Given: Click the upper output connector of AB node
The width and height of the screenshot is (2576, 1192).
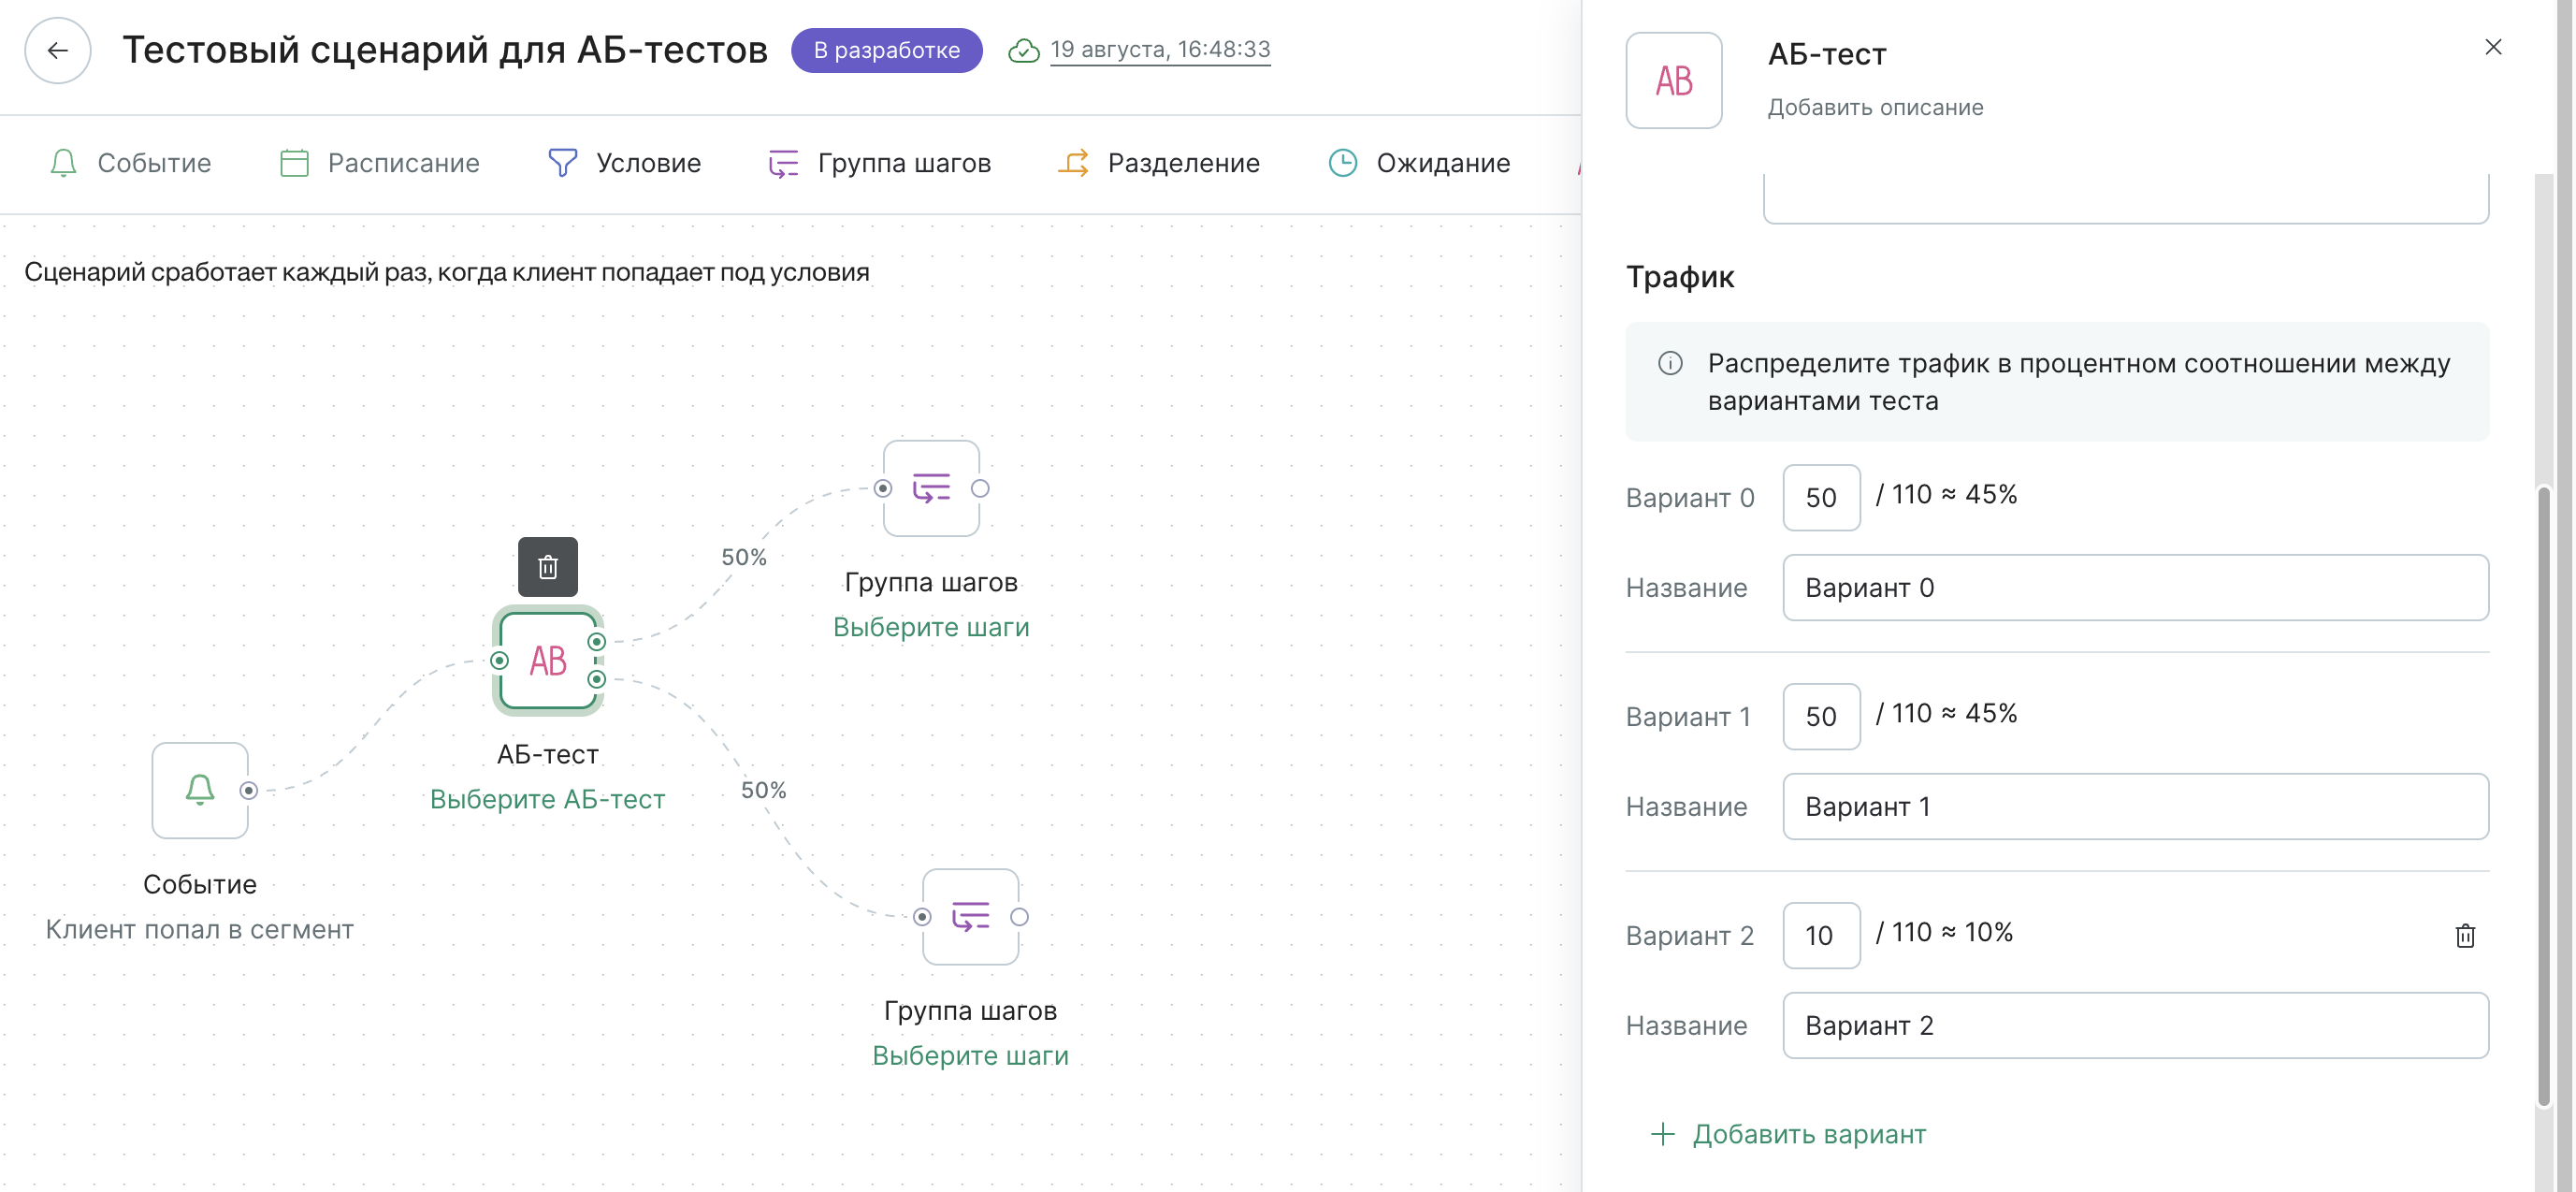Looking at the screenshot, I should pyautogui.click(x=596, y=642).
